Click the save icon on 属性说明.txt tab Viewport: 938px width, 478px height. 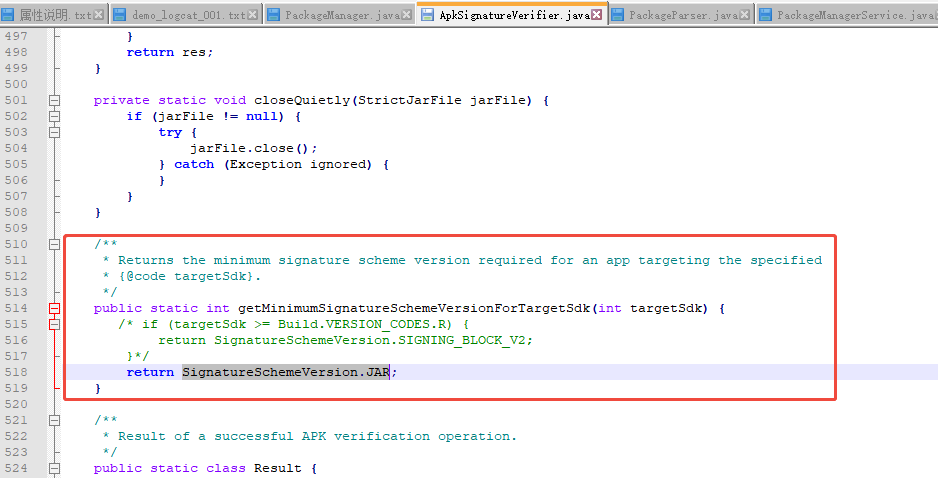pos(8,15)
